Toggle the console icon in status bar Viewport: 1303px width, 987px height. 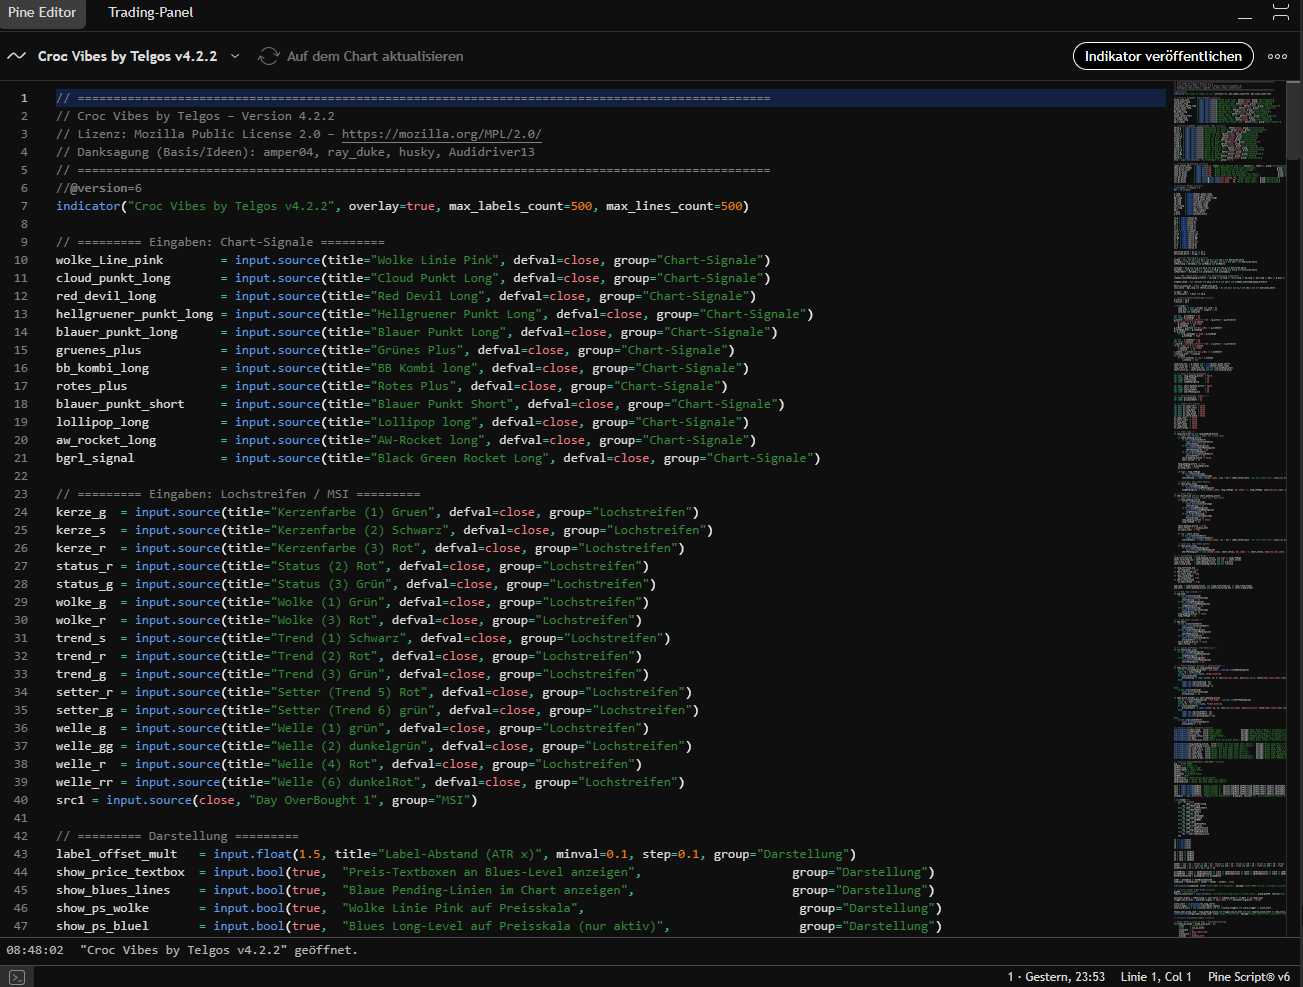(x=16, y=977)
